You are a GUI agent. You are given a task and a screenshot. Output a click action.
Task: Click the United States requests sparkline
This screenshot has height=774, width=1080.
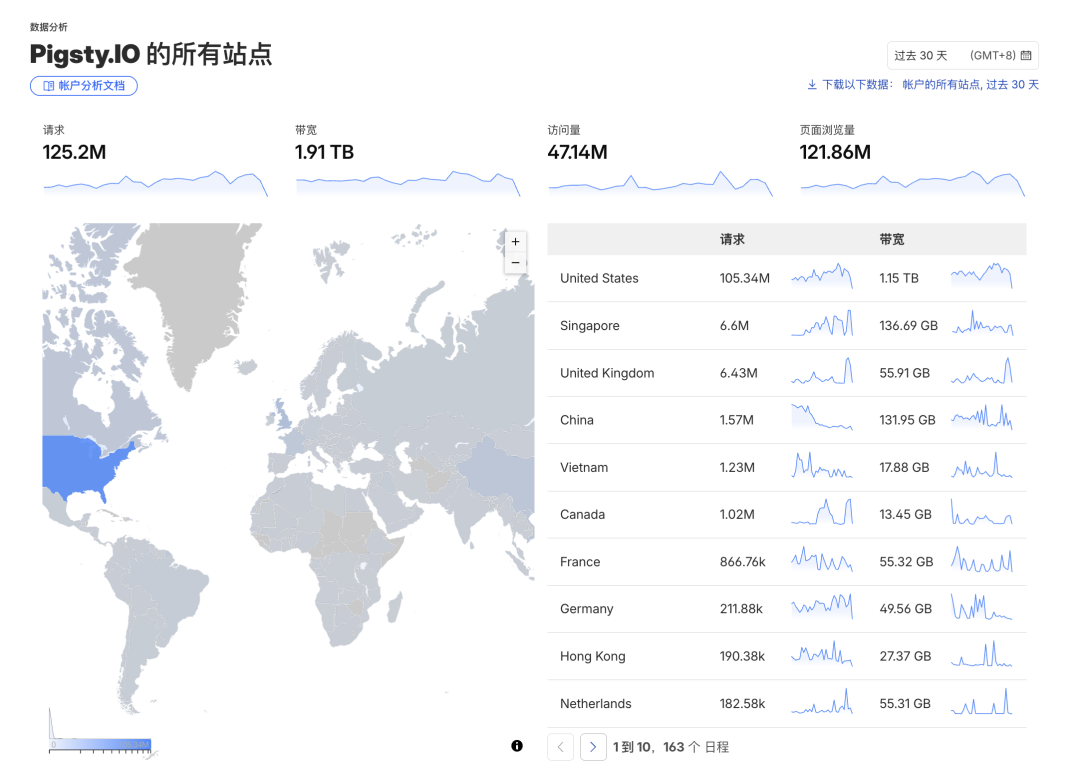pyautogui.click(x=822, y=276)
